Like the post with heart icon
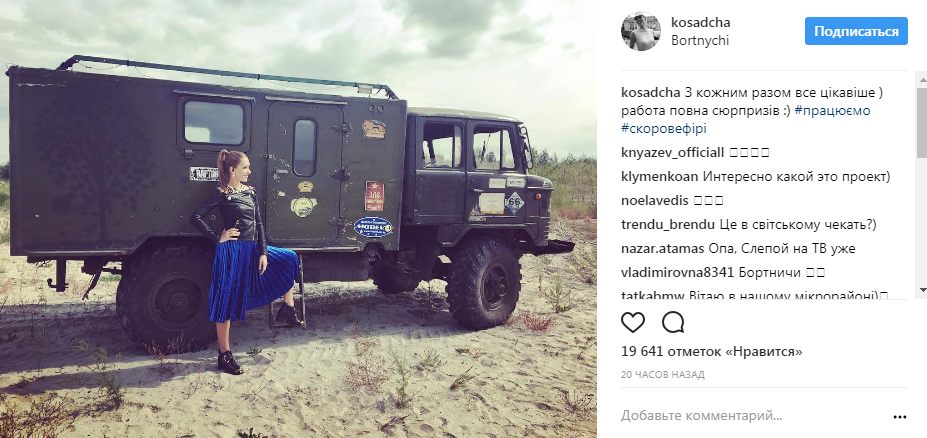 point(633,322)
